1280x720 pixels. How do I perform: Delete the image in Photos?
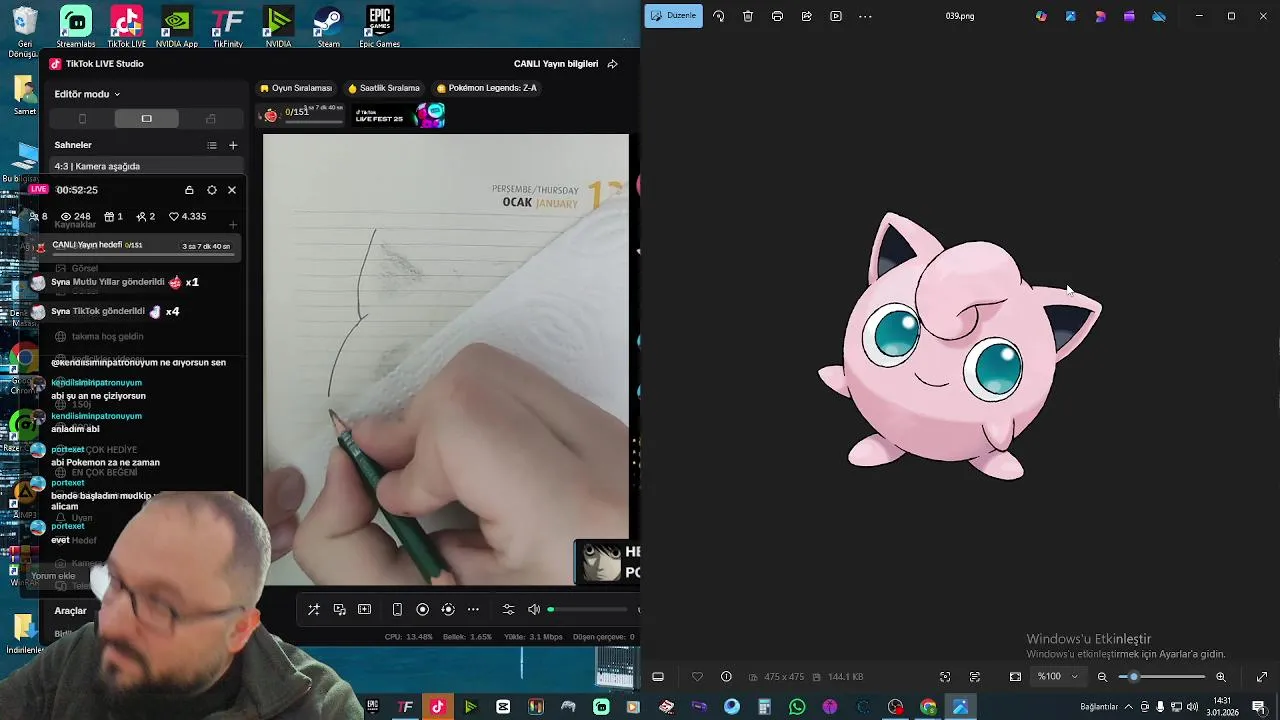click(748, 16)
